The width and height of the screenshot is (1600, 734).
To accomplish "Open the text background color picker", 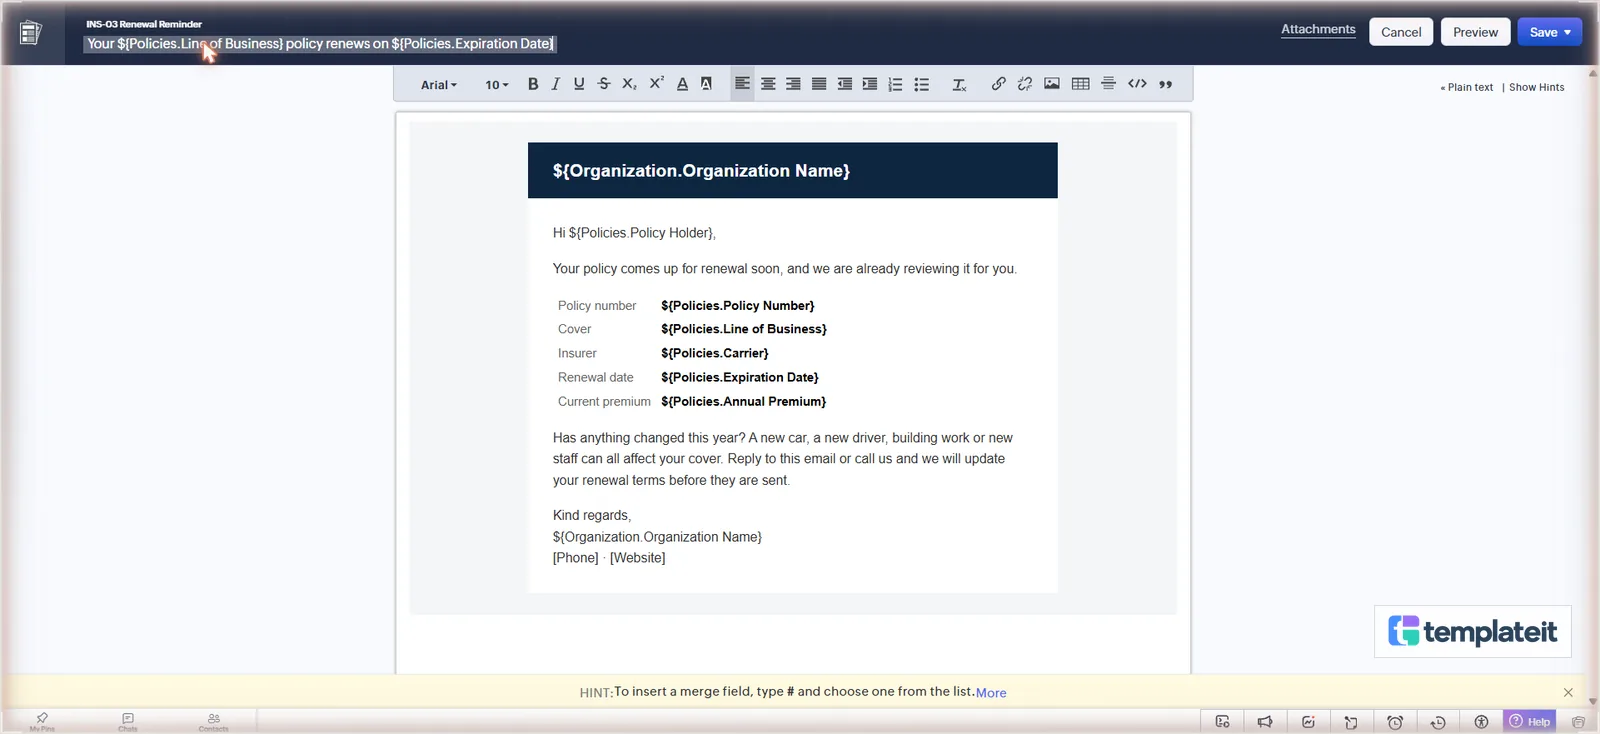I will pyautogui.click(x=706, y=84).
